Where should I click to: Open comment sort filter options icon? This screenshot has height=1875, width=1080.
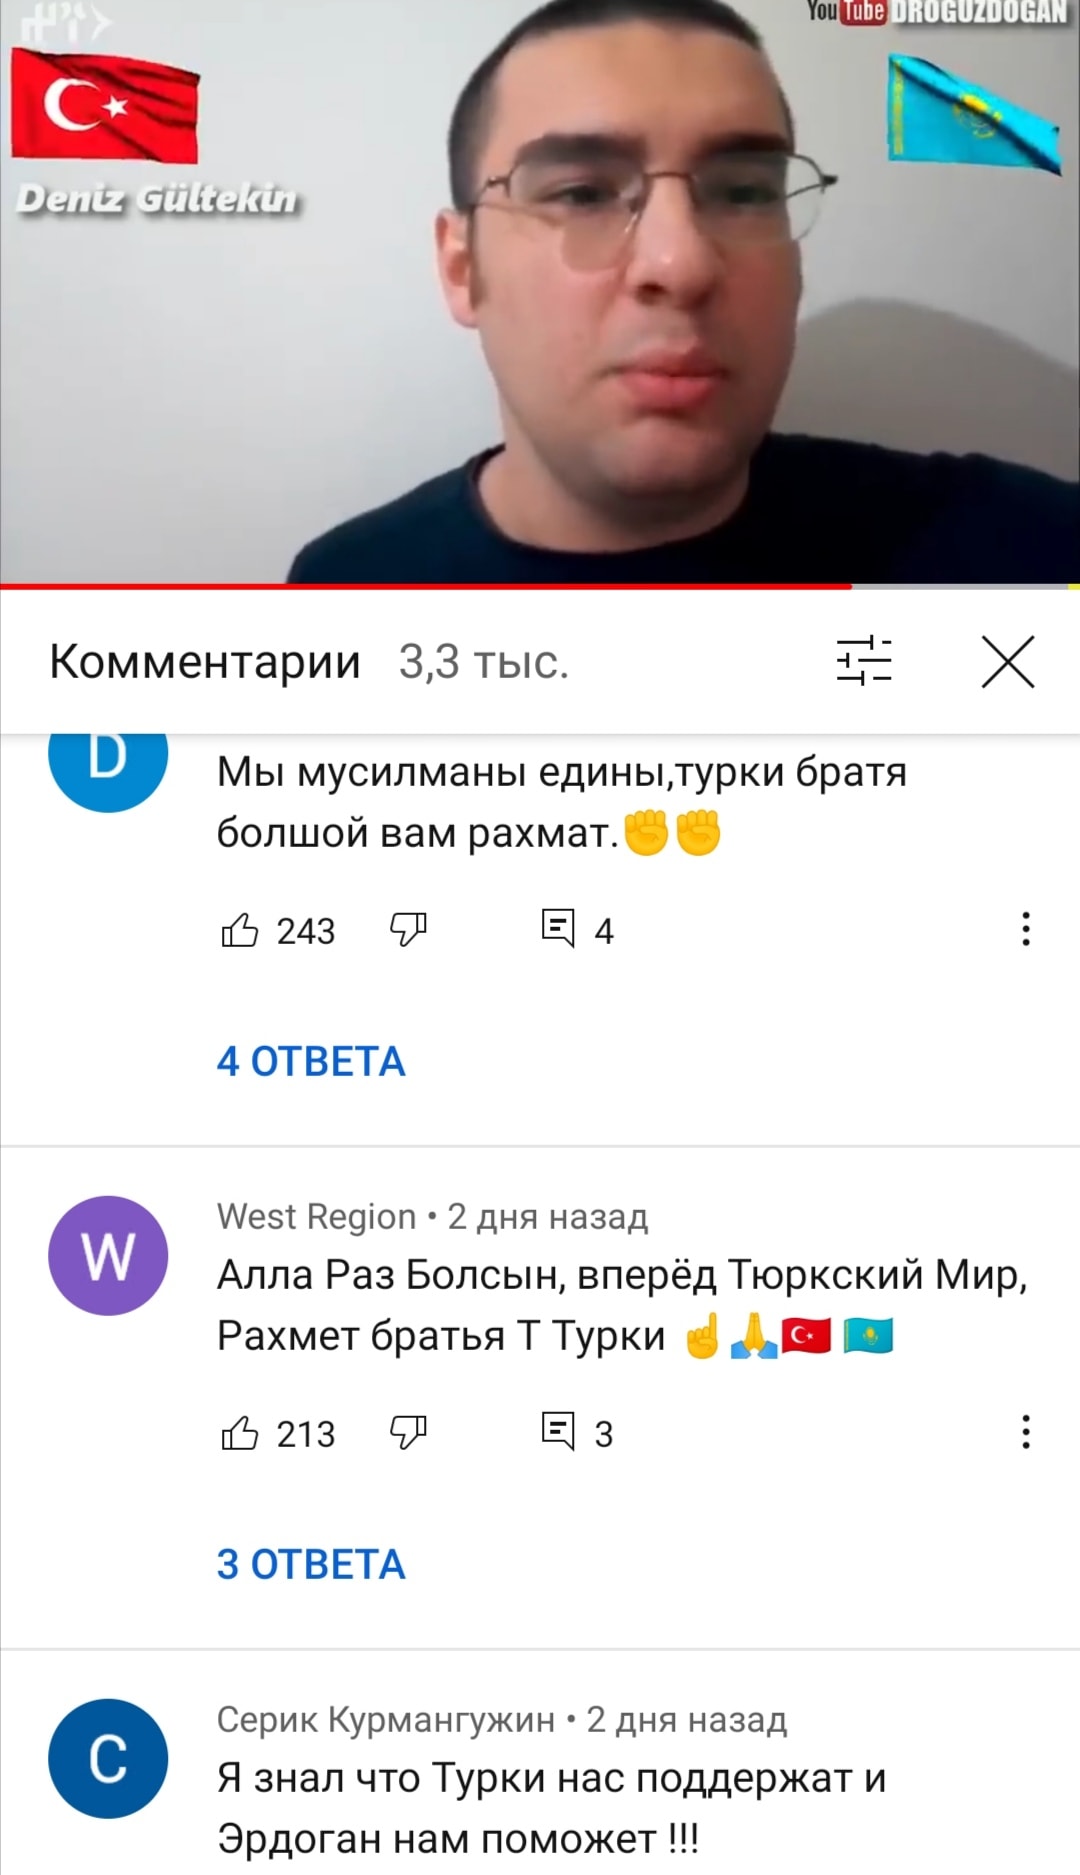(x=864, y=661)
